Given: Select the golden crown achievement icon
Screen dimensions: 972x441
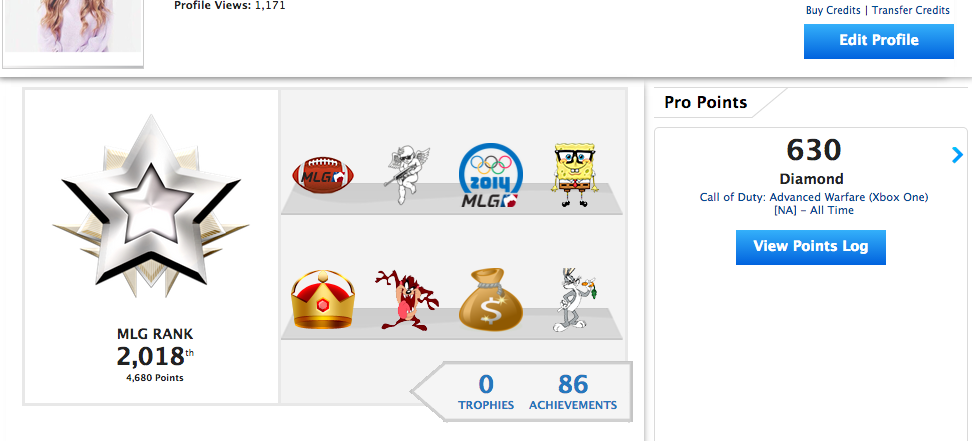Looking at the screenshot, I should [x=323, y=299].
